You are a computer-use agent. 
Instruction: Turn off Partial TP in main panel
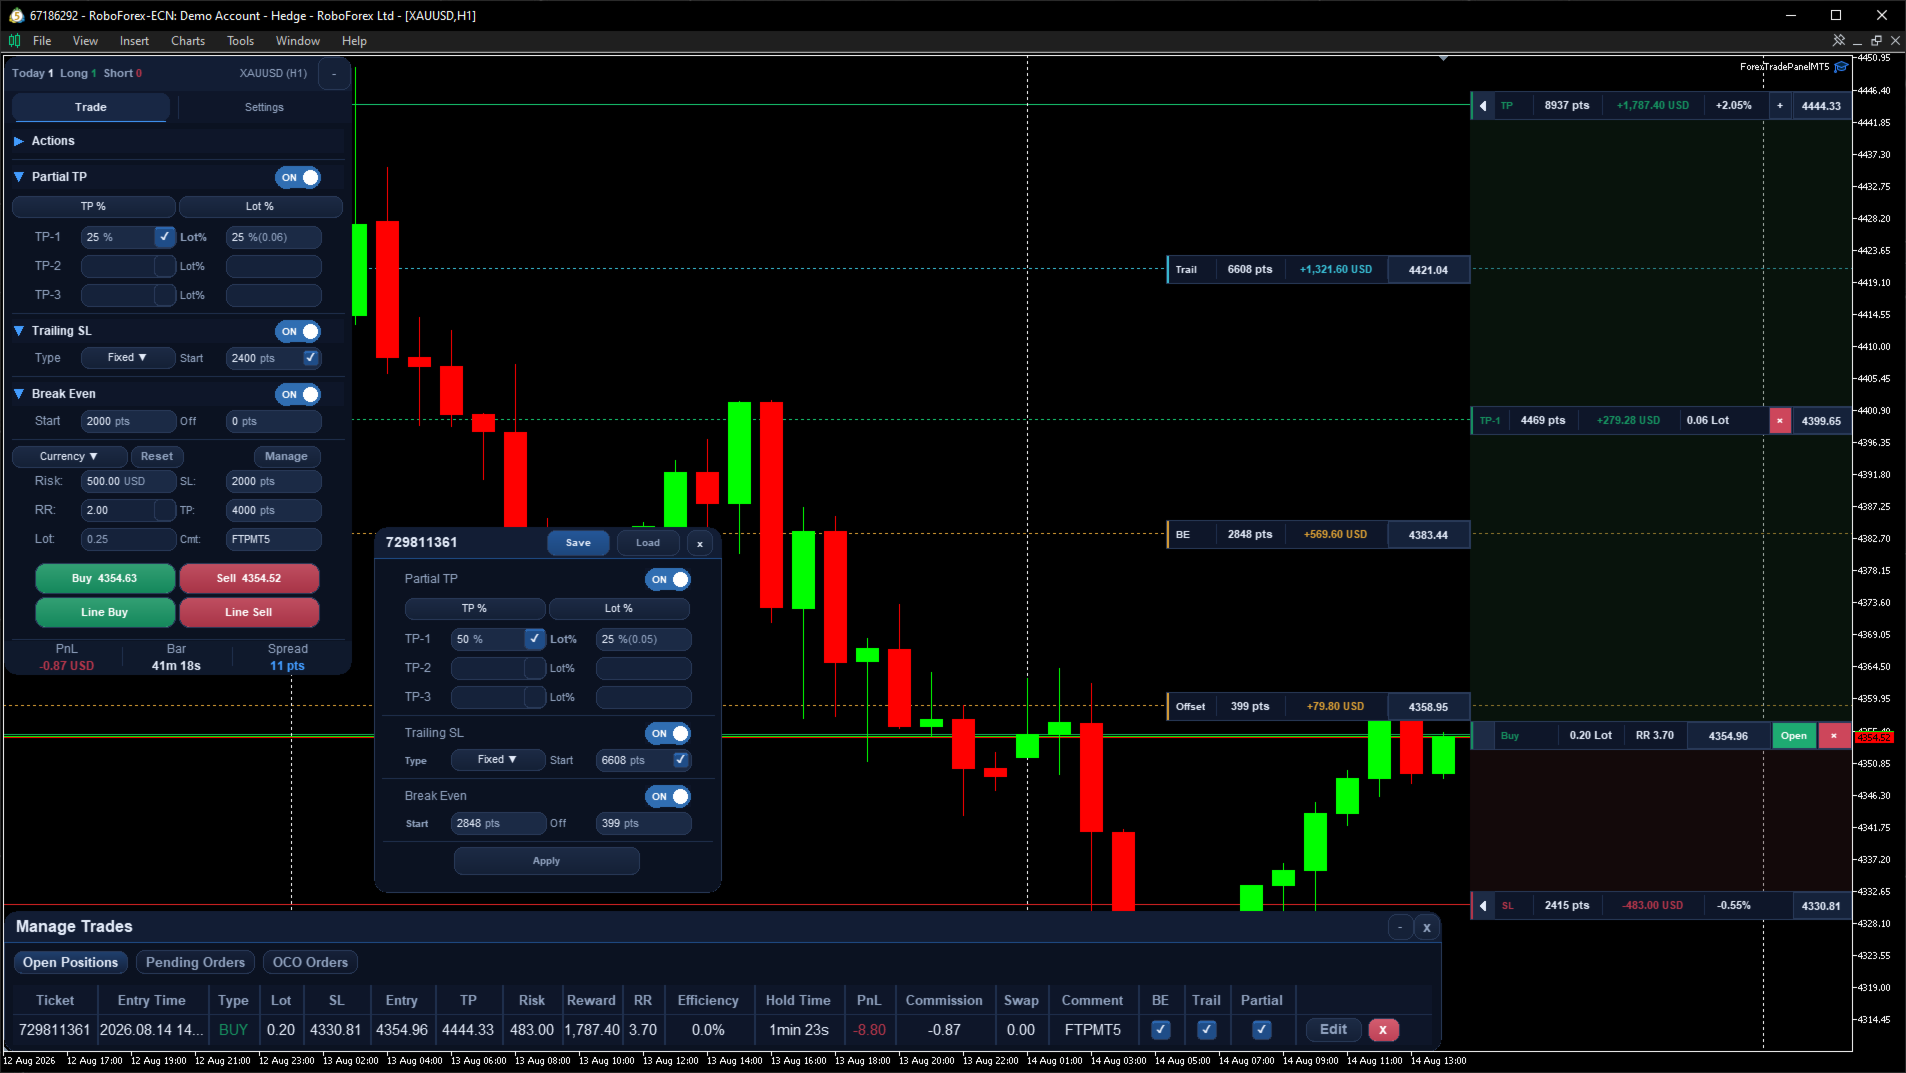point(298,178)
